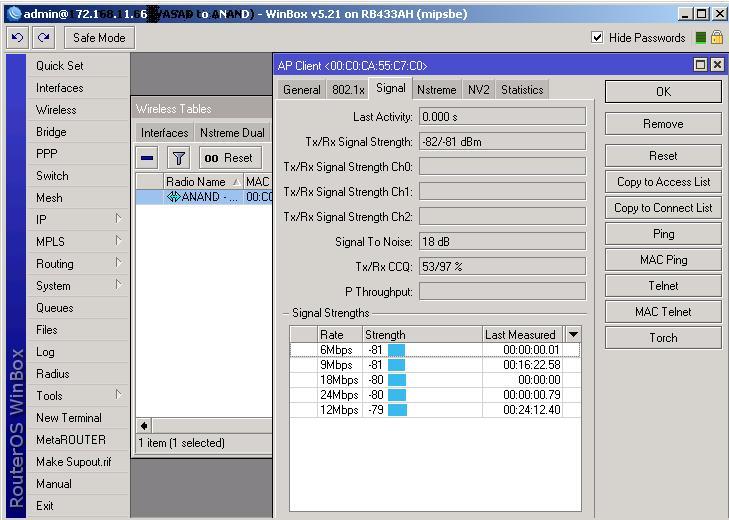Click the Reset button in AP Client

(663, 156)
